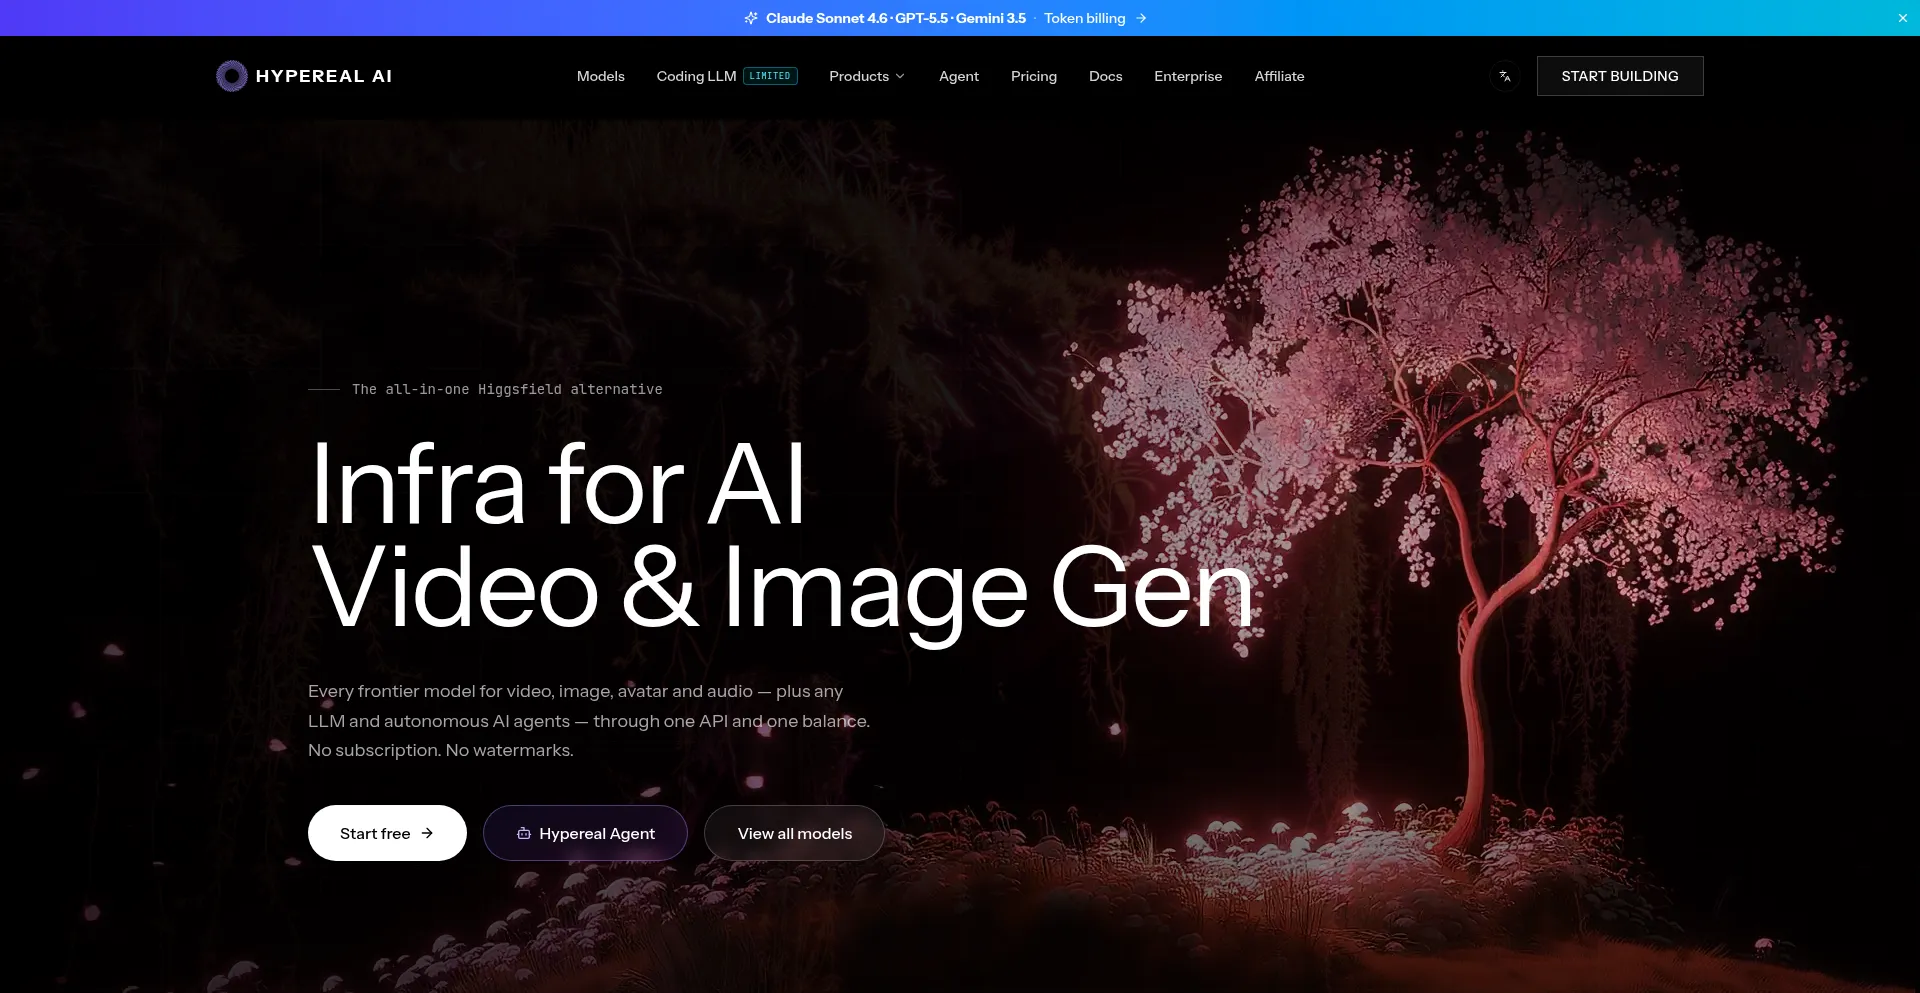This screenshot has width=1920, height=993.
Task: Click the Start free button
Action: pos(387,833)
